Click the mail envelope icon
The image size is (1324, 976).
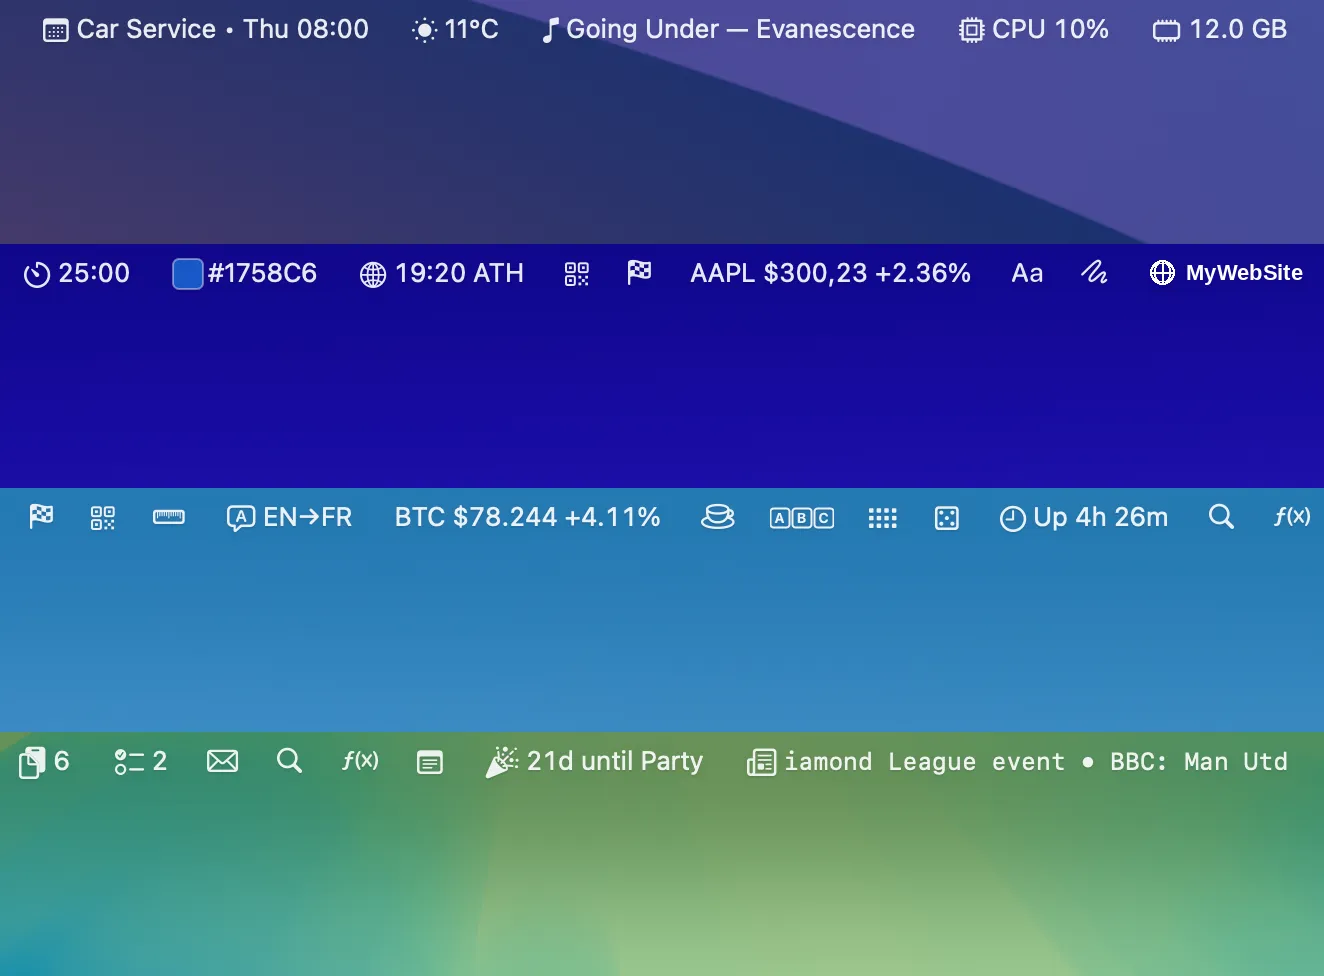[x=222, y=761]
